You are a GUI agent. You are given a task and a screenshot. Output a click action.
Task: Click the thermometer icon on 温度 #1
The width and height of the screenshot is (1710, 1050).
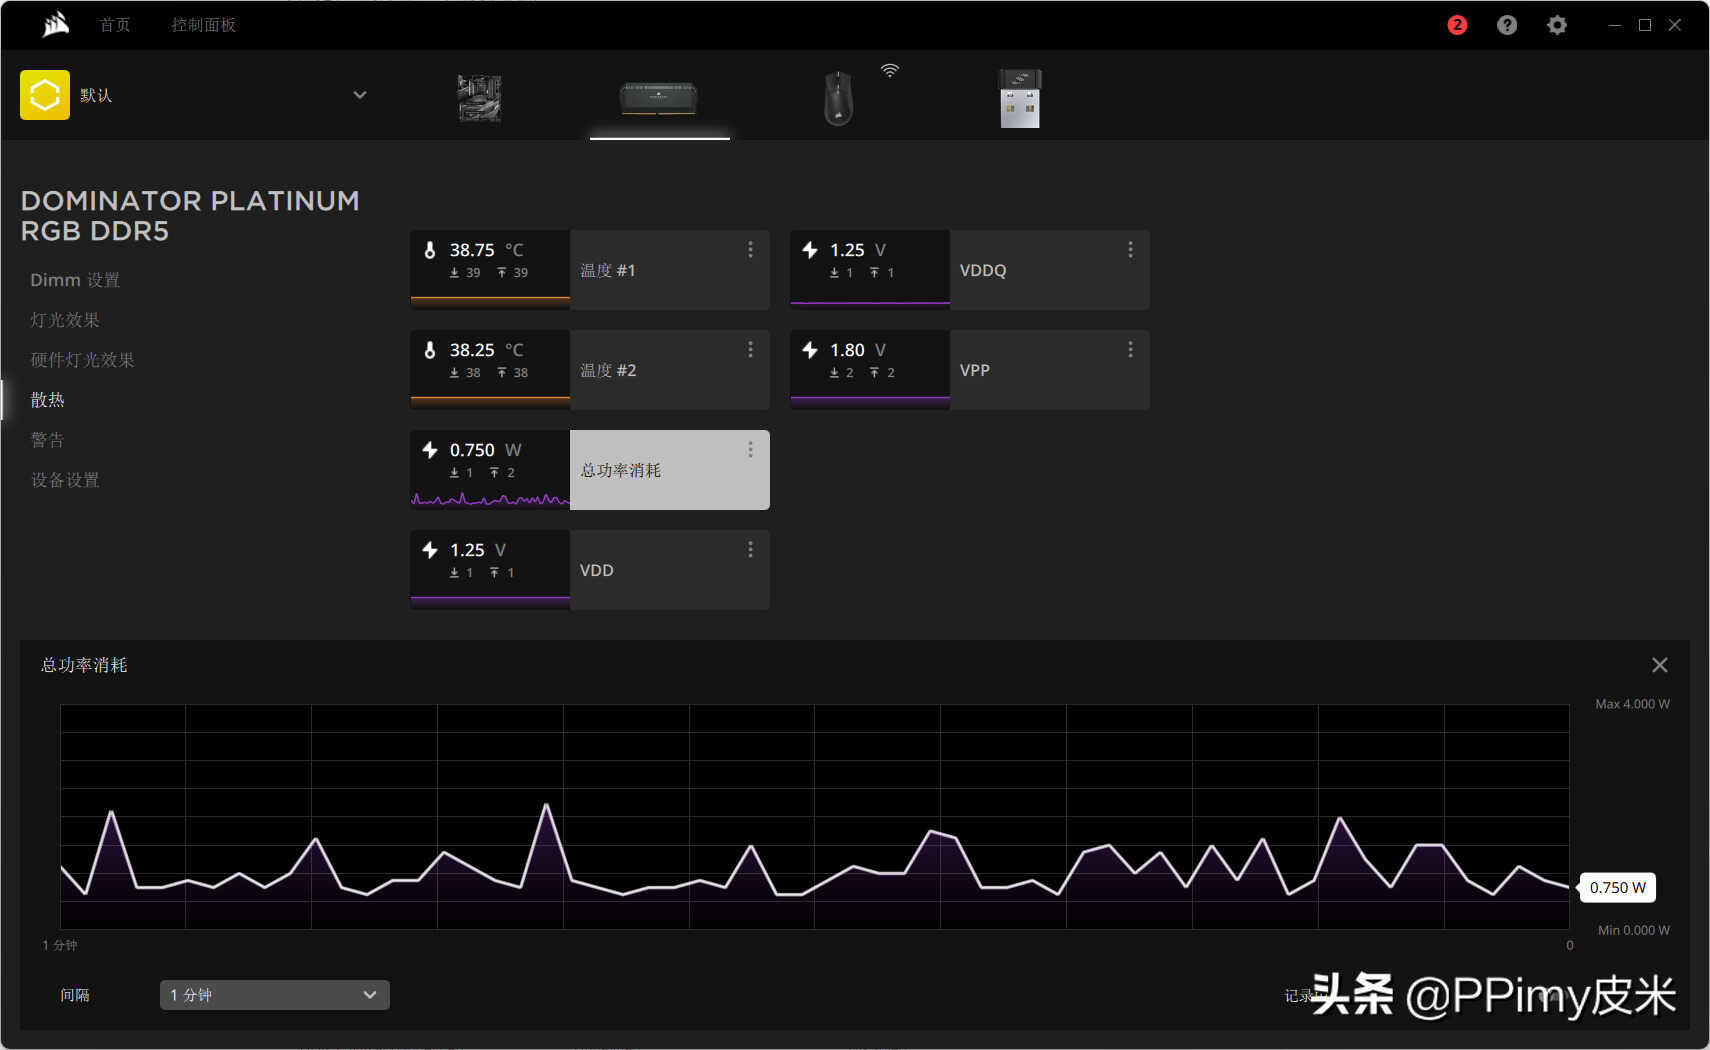coord(430,250)
